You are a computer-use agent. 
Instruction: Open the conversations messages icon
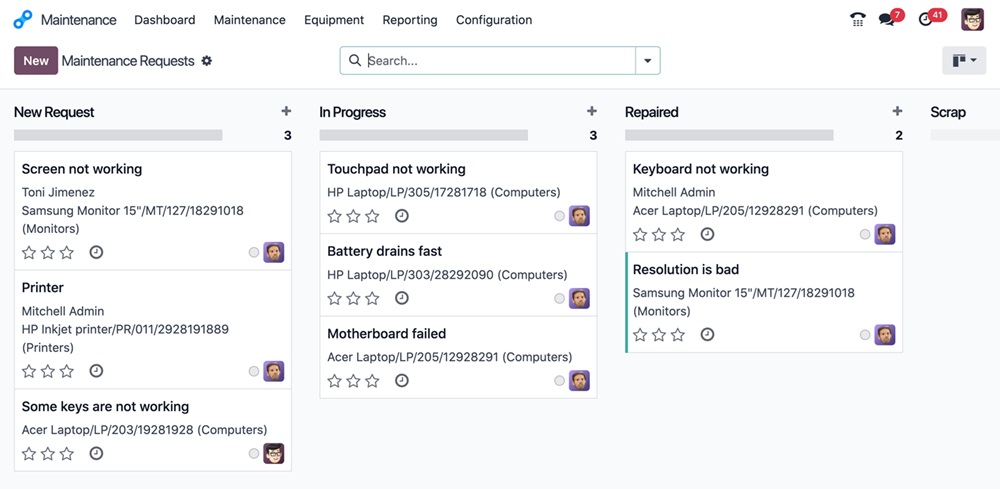tap(886, 20)
